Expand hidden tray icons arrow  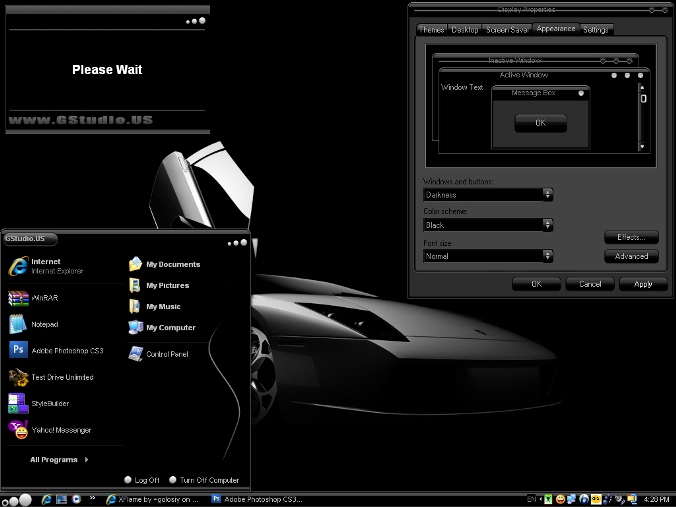541,499
